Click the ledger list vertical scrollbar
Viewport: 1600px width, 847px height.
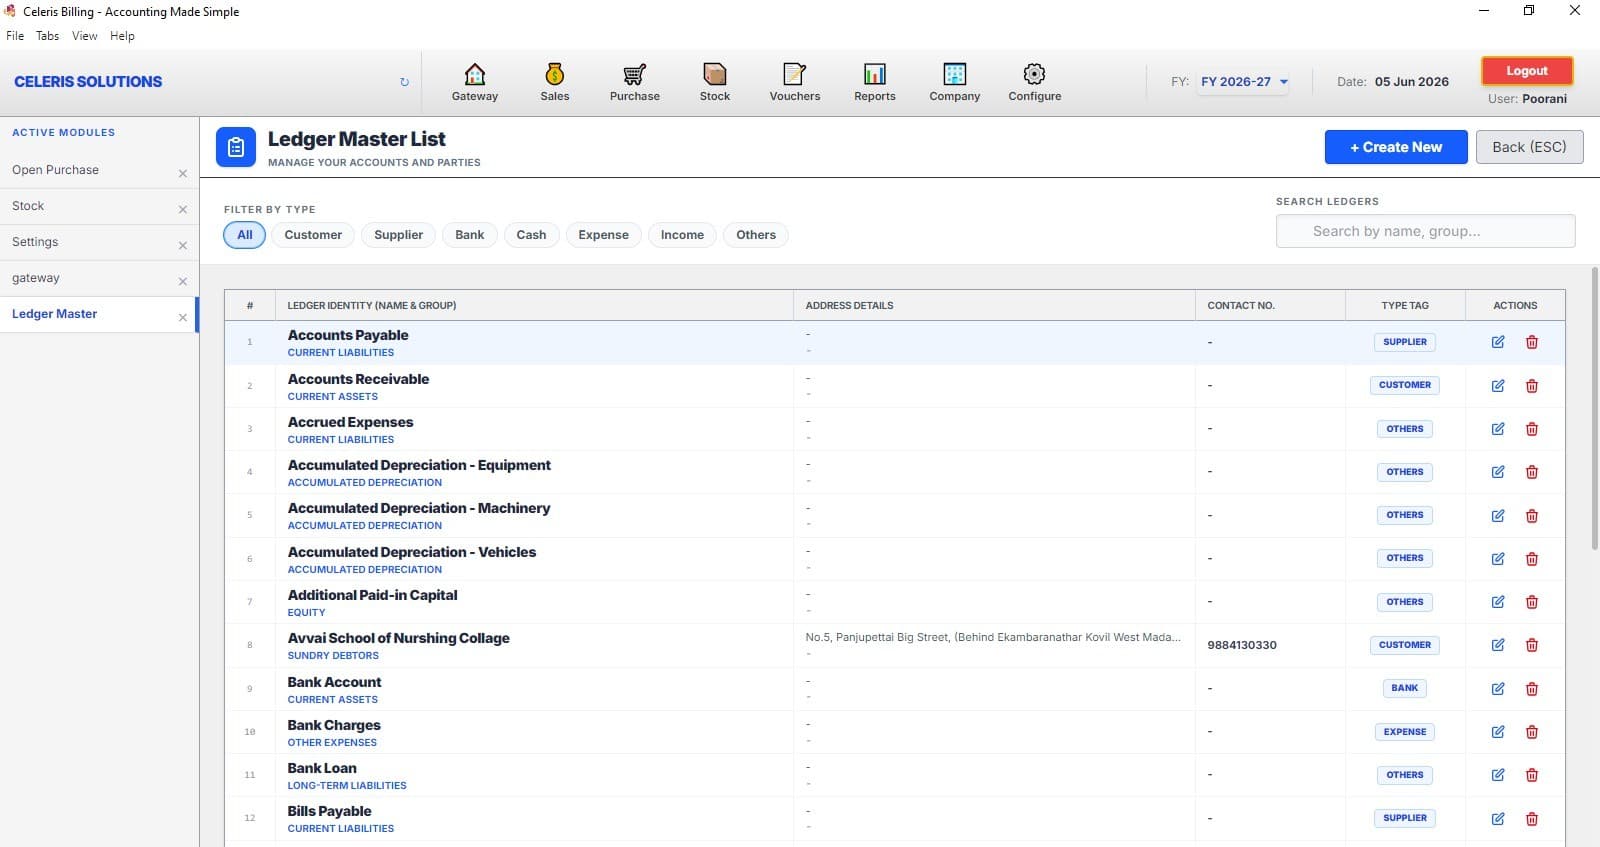(x=1594, y=408)
